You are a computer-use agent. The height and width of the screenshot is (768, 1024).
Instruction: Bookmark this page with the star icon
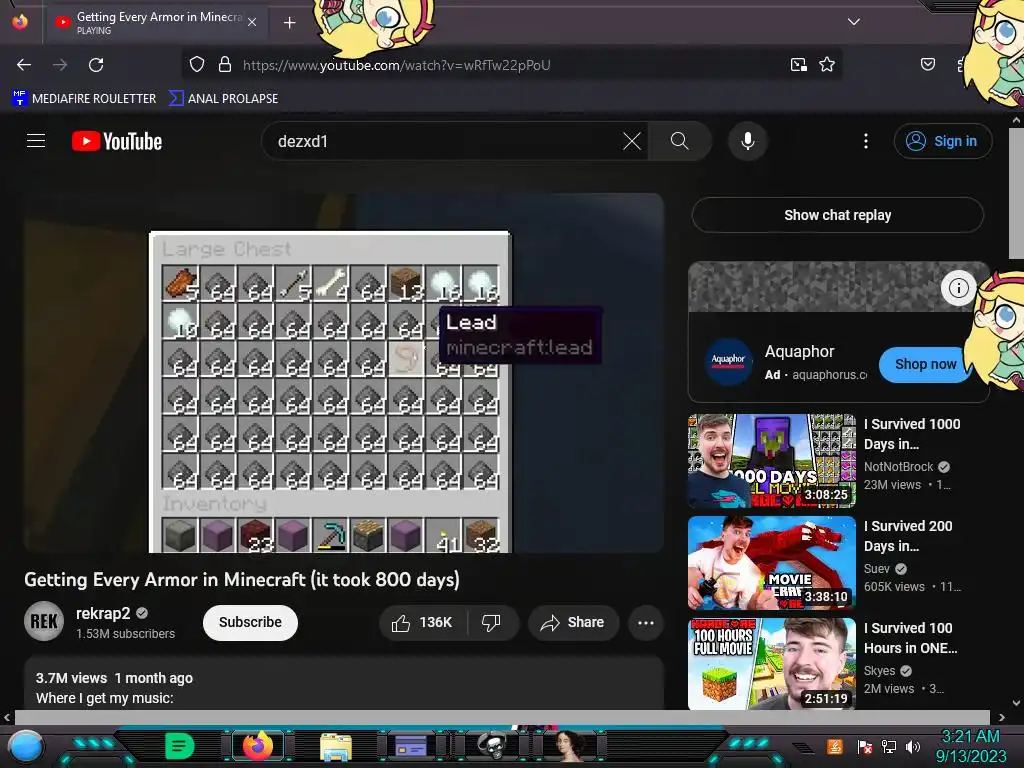pyautogui.click(x=827, y=65)
